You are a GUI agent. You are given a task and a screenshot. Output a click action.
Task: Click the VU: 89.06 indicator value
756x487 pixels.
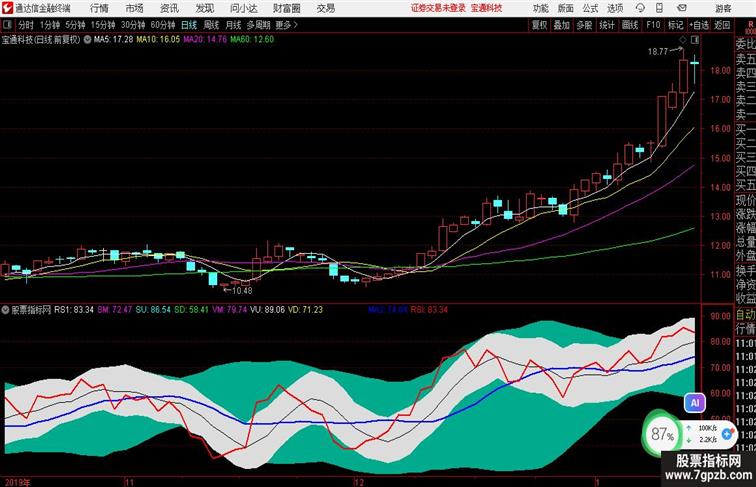268,310
